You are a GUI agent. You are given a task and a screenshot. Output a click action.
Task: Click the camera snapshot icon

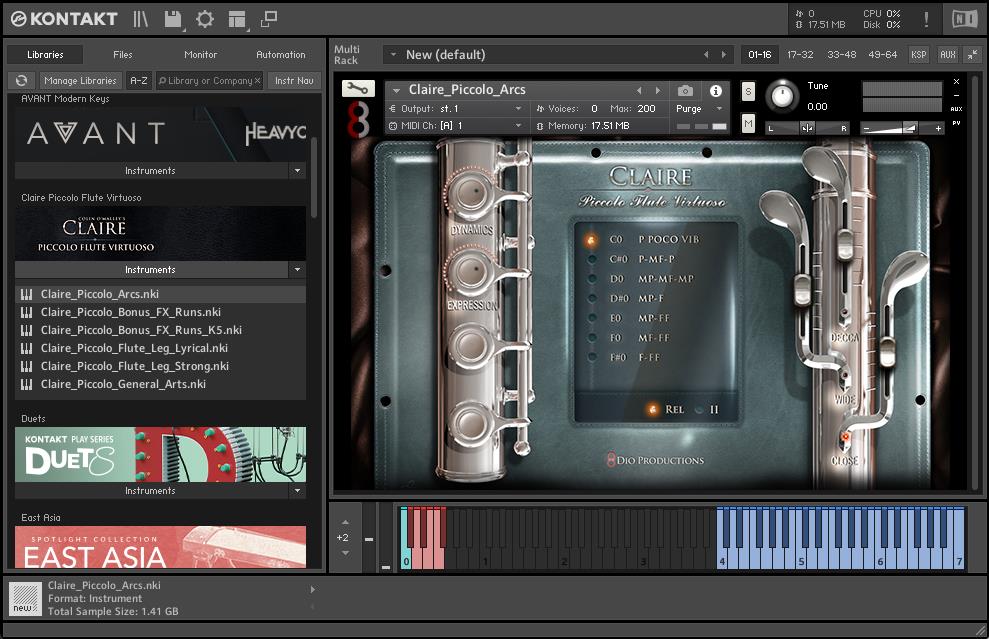[x=685, y=91]
